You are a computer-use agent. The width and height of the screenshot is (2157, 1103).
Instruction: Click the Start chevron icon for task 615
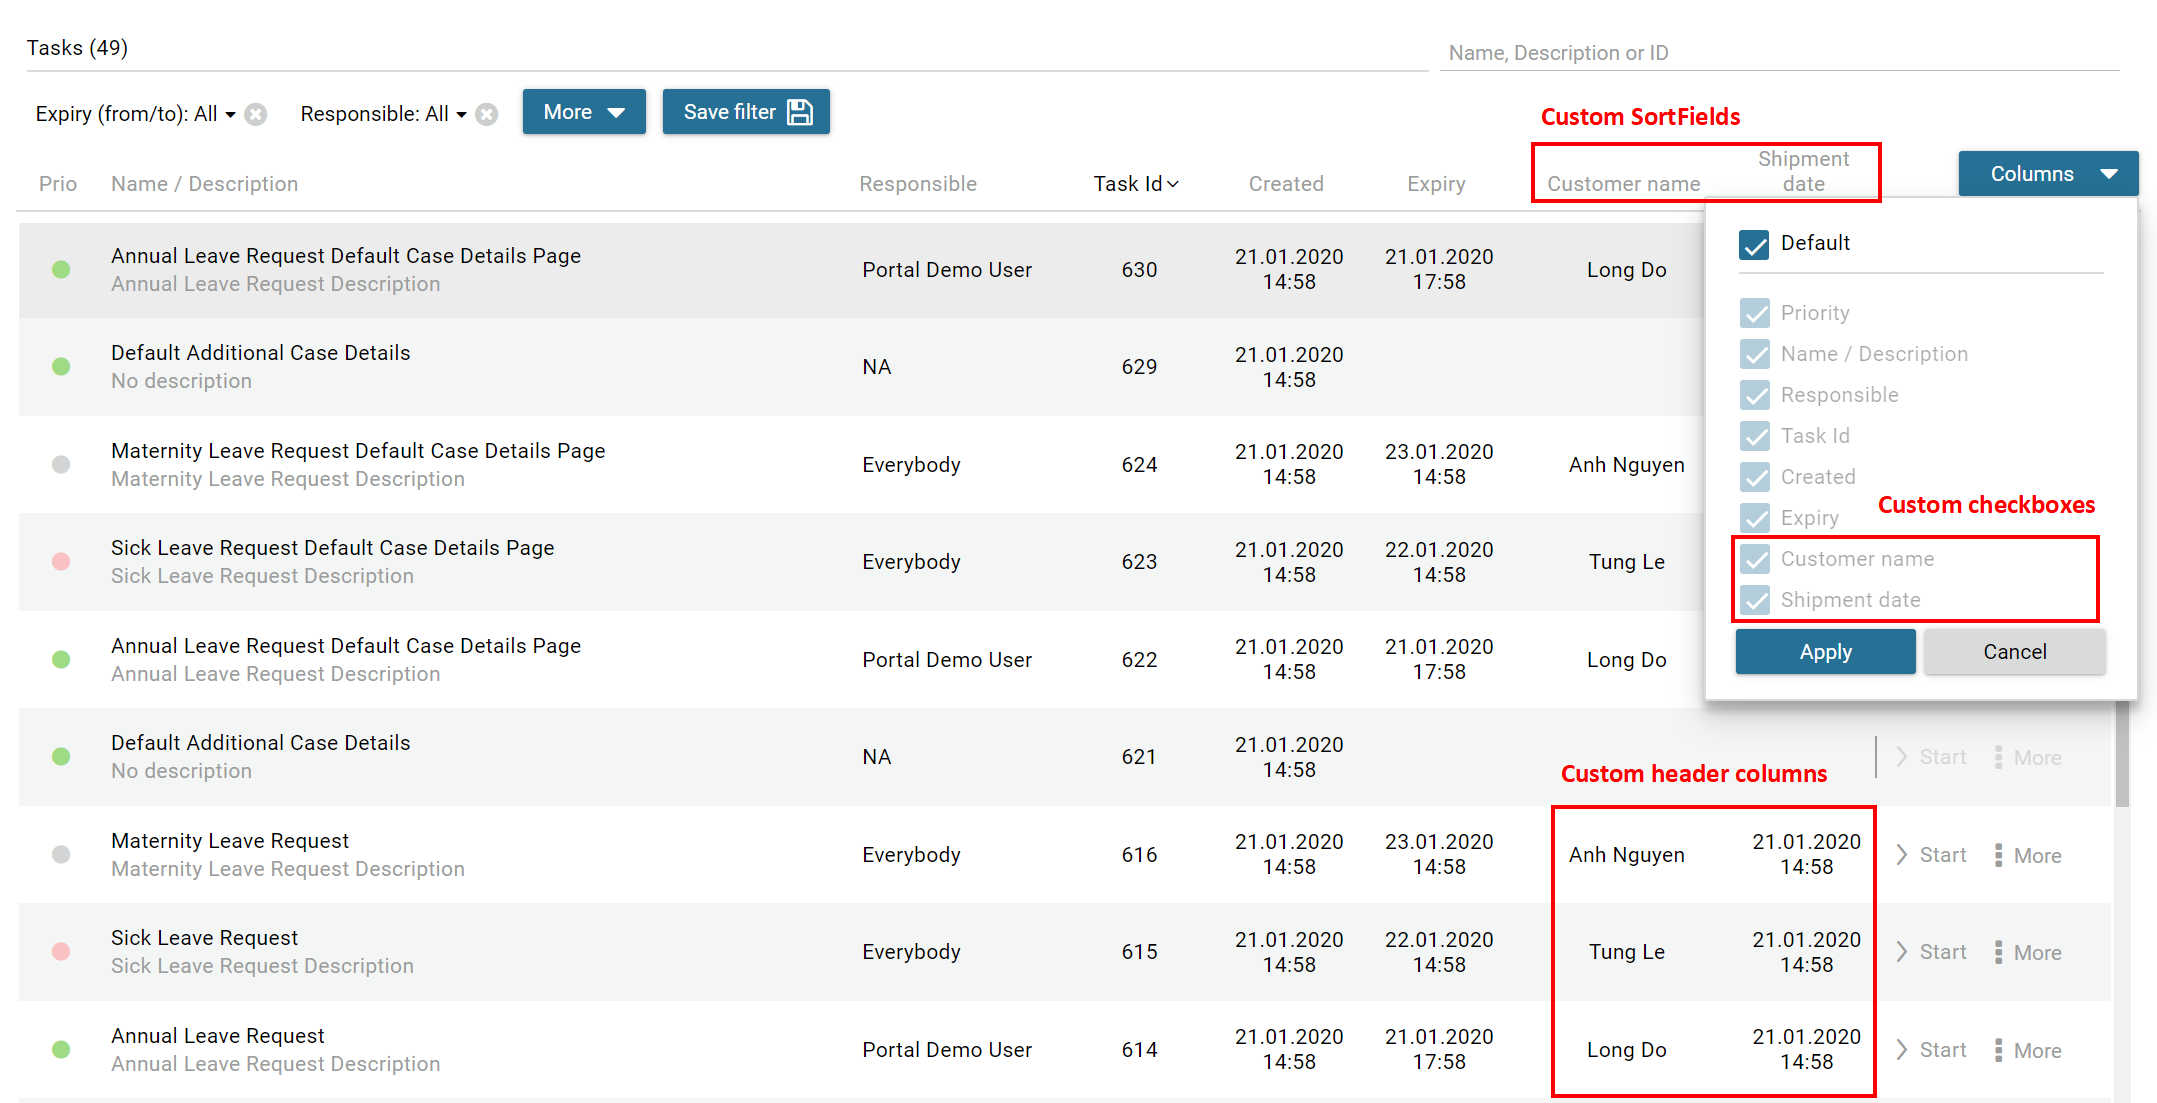click(x=1902, y=952)
